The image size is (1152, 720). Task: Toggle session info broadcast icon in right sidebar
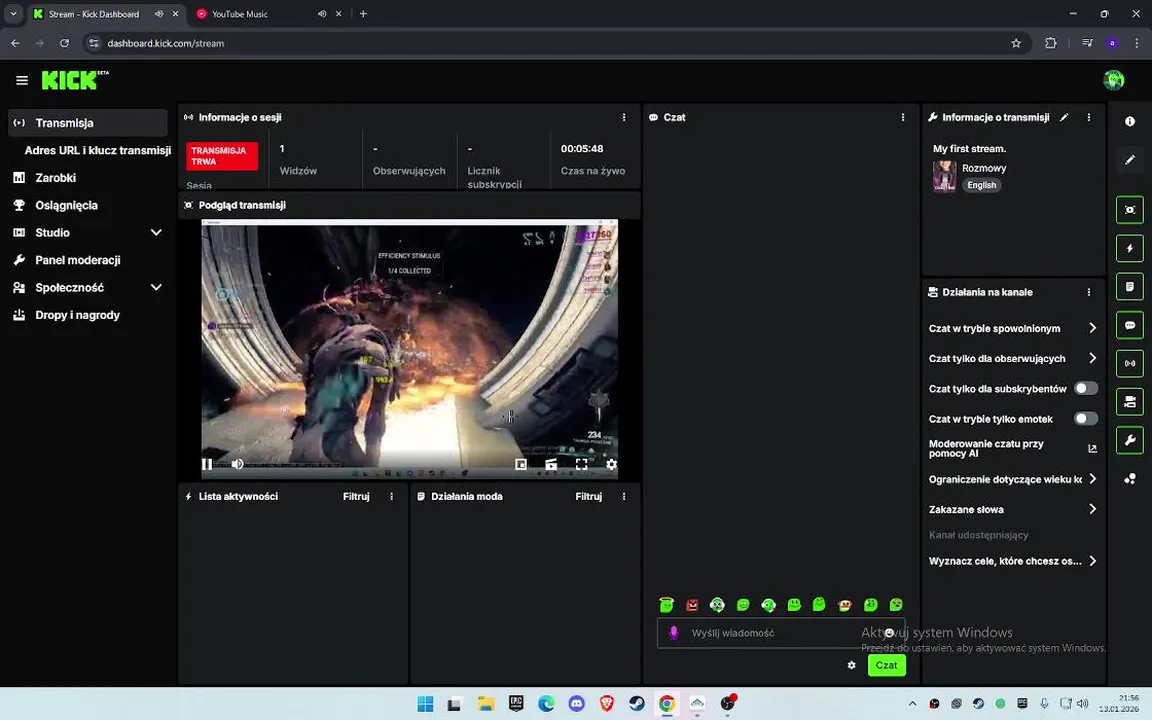click(1129, 363)
